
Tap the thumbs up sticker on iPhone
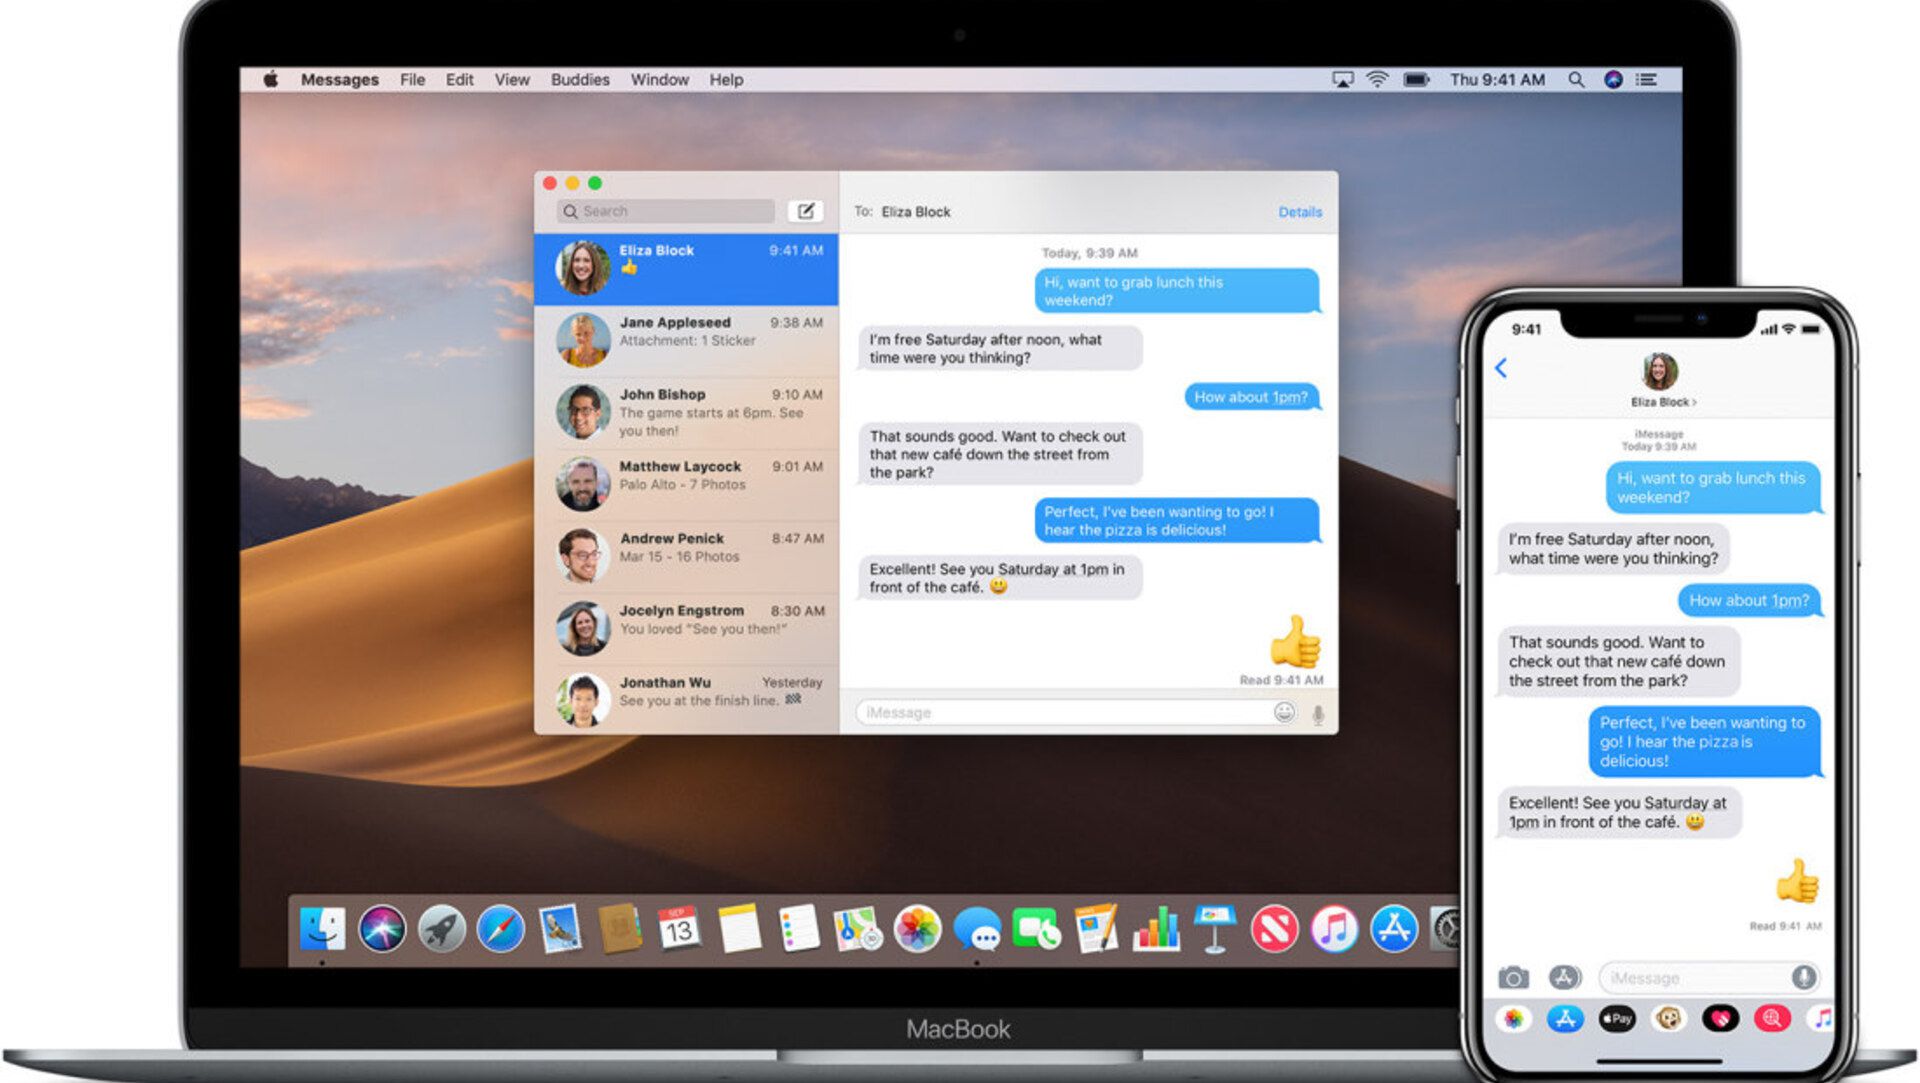[1797, 882]
